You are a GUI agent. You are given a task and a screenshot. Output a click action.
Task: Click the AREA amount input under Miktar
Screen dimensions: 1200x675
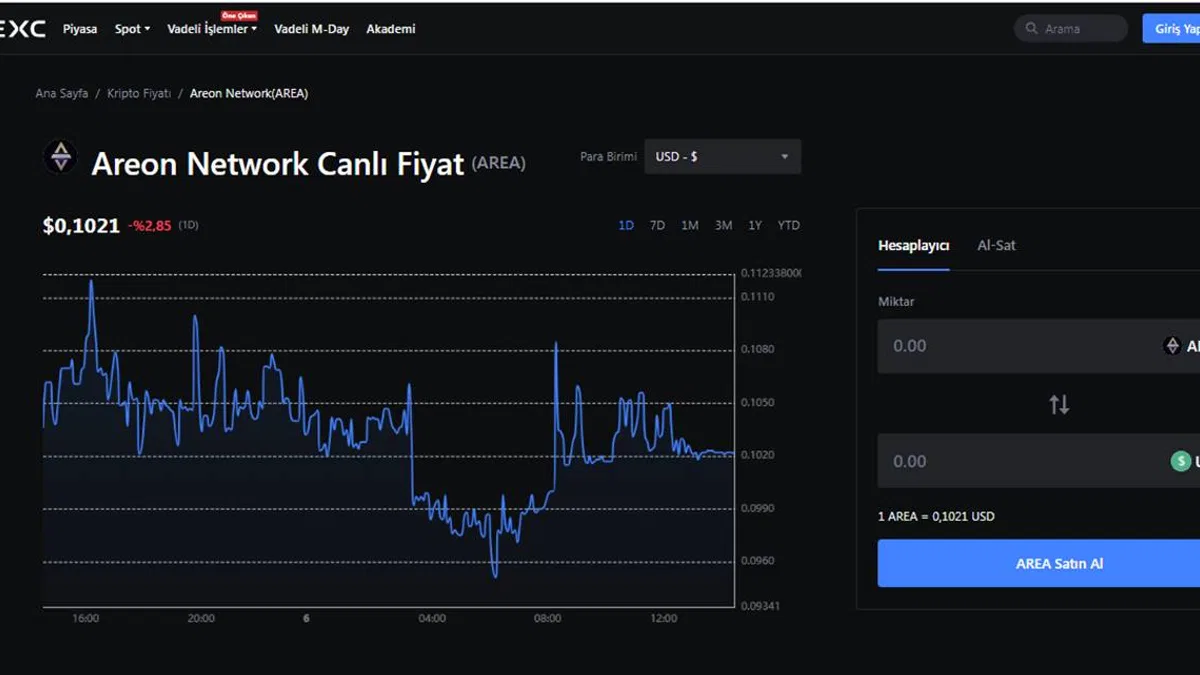(1039, 346)
